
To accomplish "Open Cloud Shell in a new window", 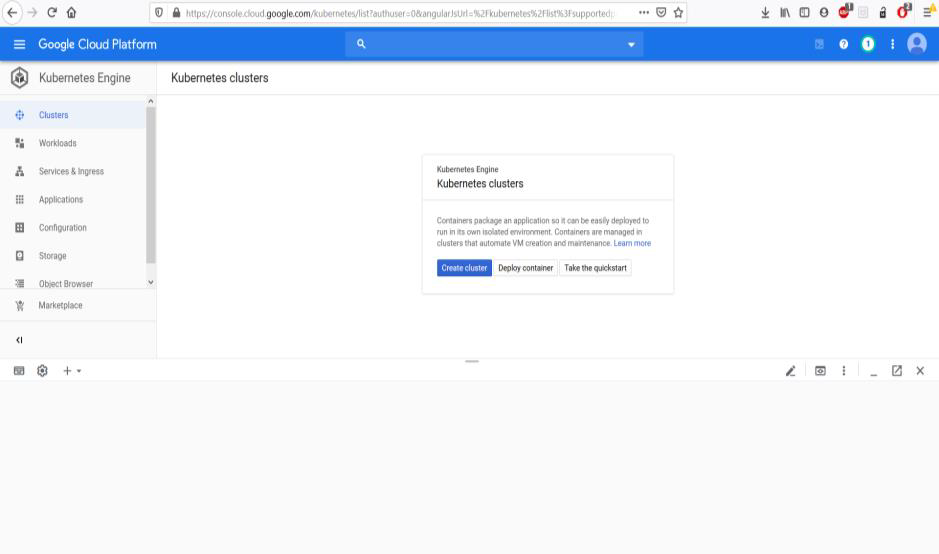I will (x=896, y=371).
